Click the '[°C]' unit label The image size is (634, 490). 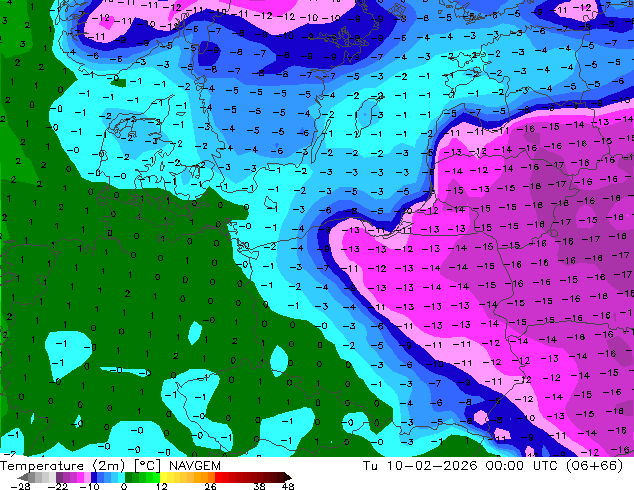click(148, 466)
